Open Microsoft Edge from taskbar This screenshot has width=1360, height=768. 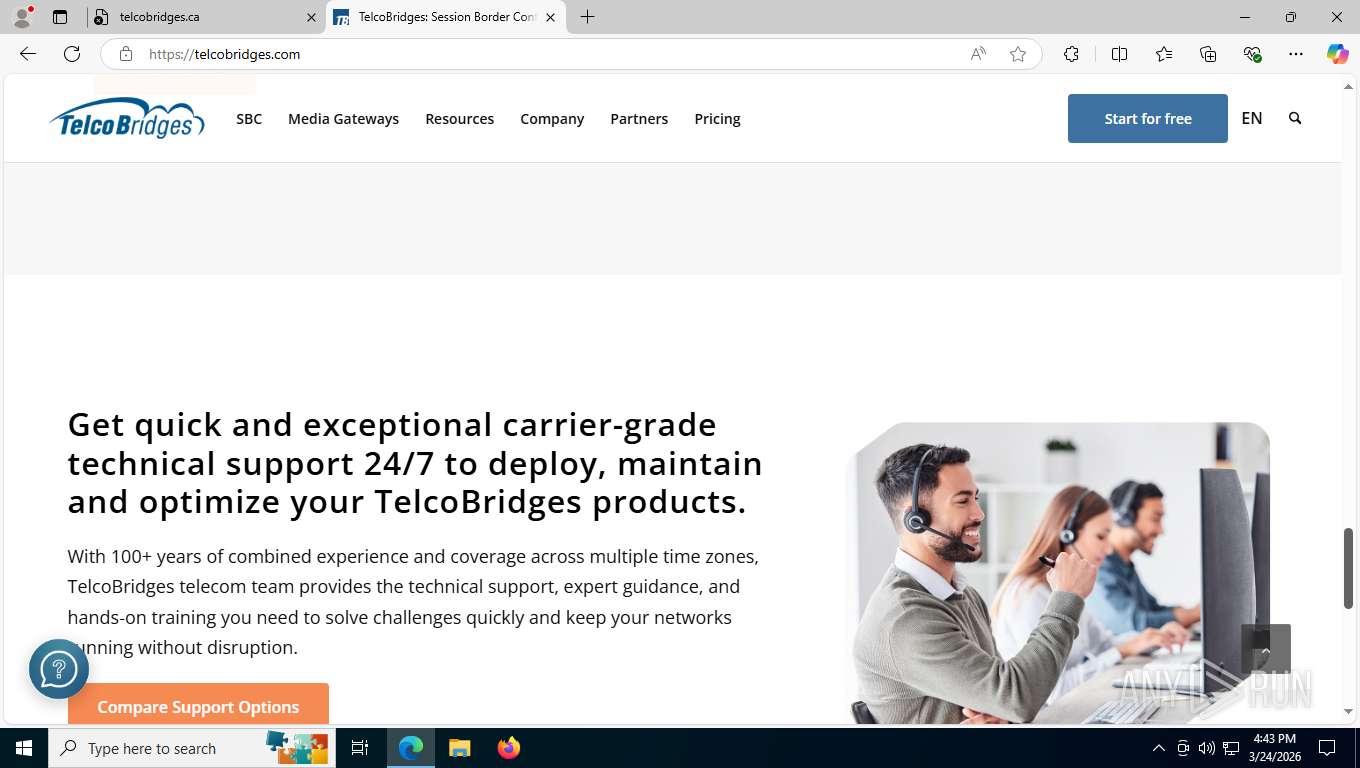tap(411, 748)
